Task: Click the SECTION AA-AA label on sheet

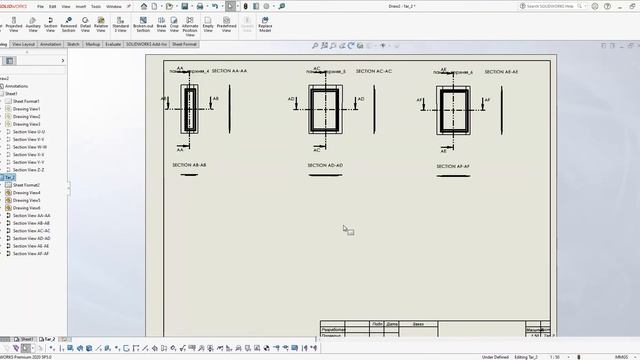Action: (229, 71)
